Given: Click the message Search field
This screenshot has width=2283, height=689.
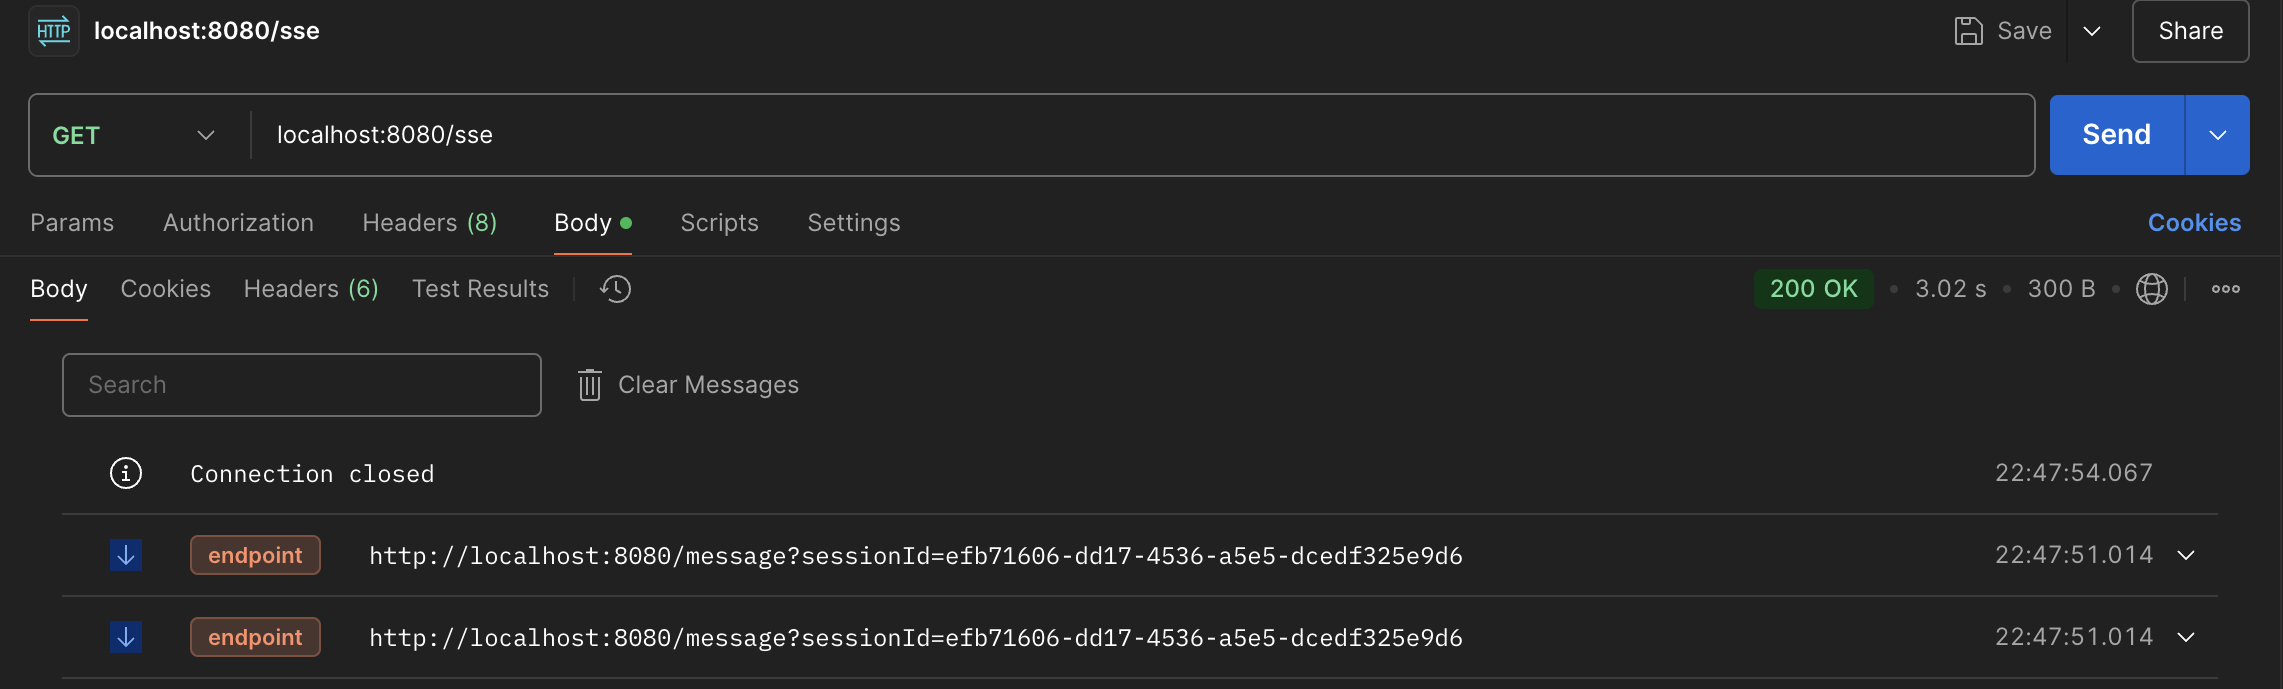Looking at the screenshot, I should pos(301,385).
